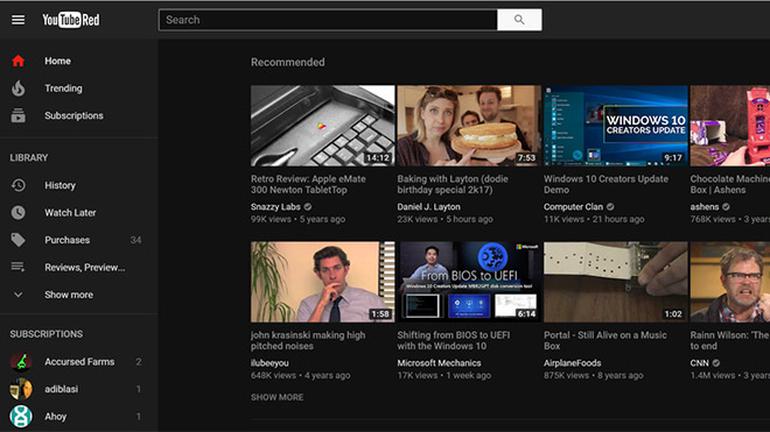Select the Ahoy channel subscription

click(55, 416)
